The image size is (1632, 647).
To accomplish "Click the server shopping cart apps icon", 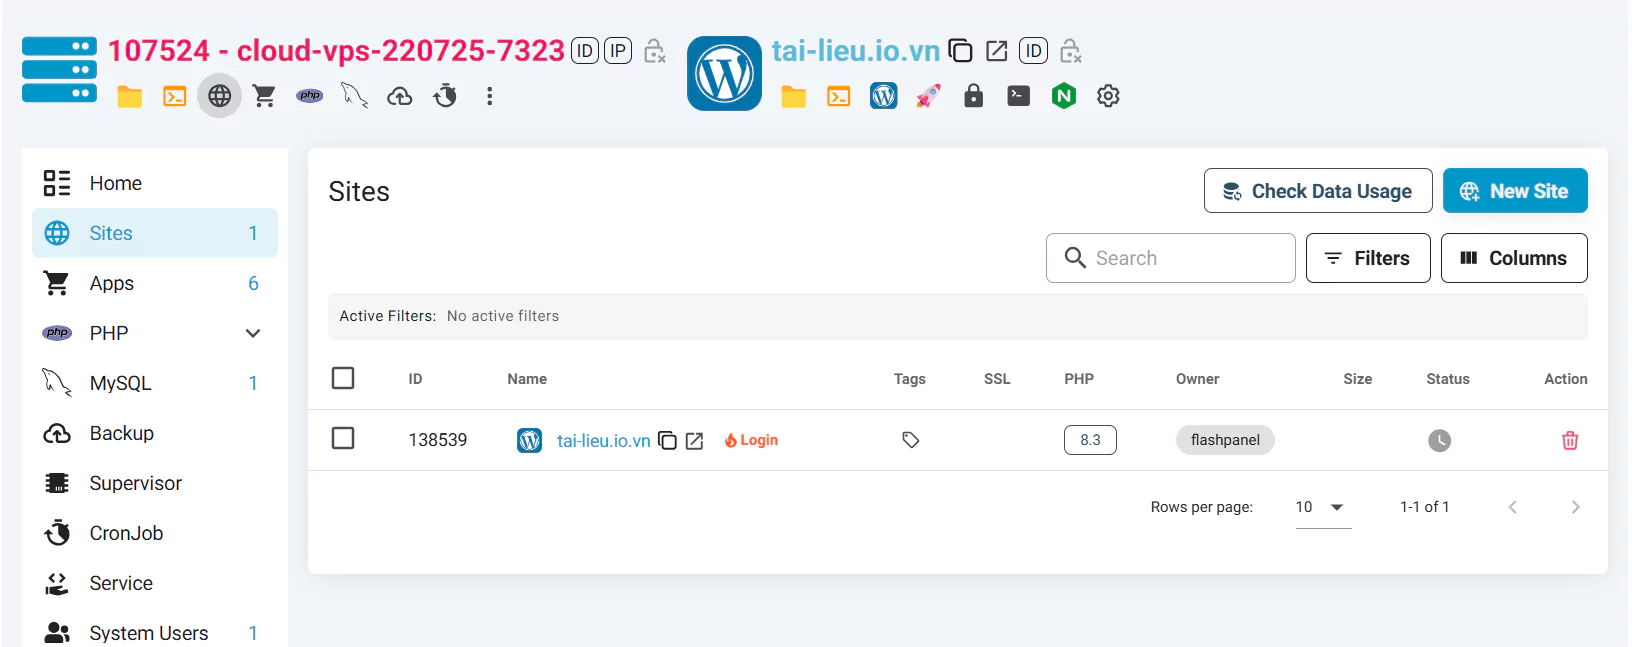I will tap(264, 96).
